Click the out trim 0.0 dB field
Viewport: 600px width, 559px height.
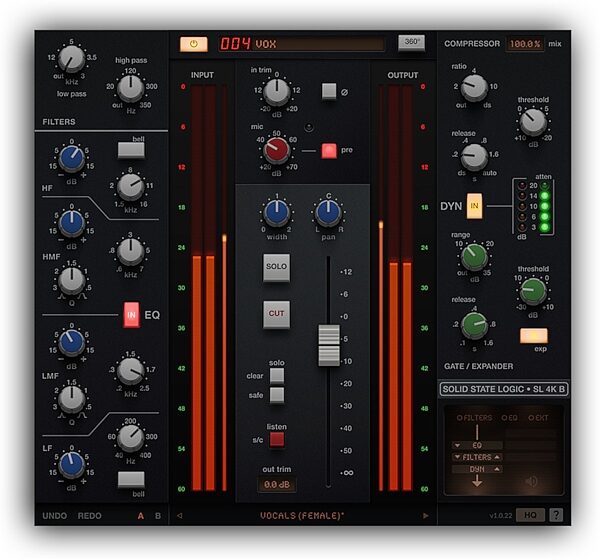click(277, 484)
